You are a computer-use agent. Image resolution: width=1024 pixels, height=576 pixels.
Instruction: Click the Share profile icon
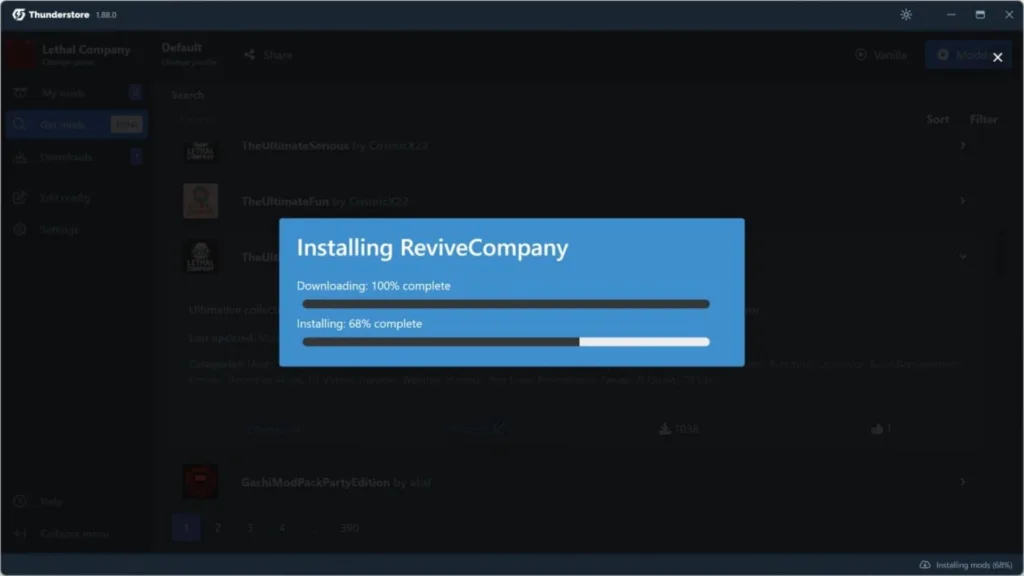(249, 55)
